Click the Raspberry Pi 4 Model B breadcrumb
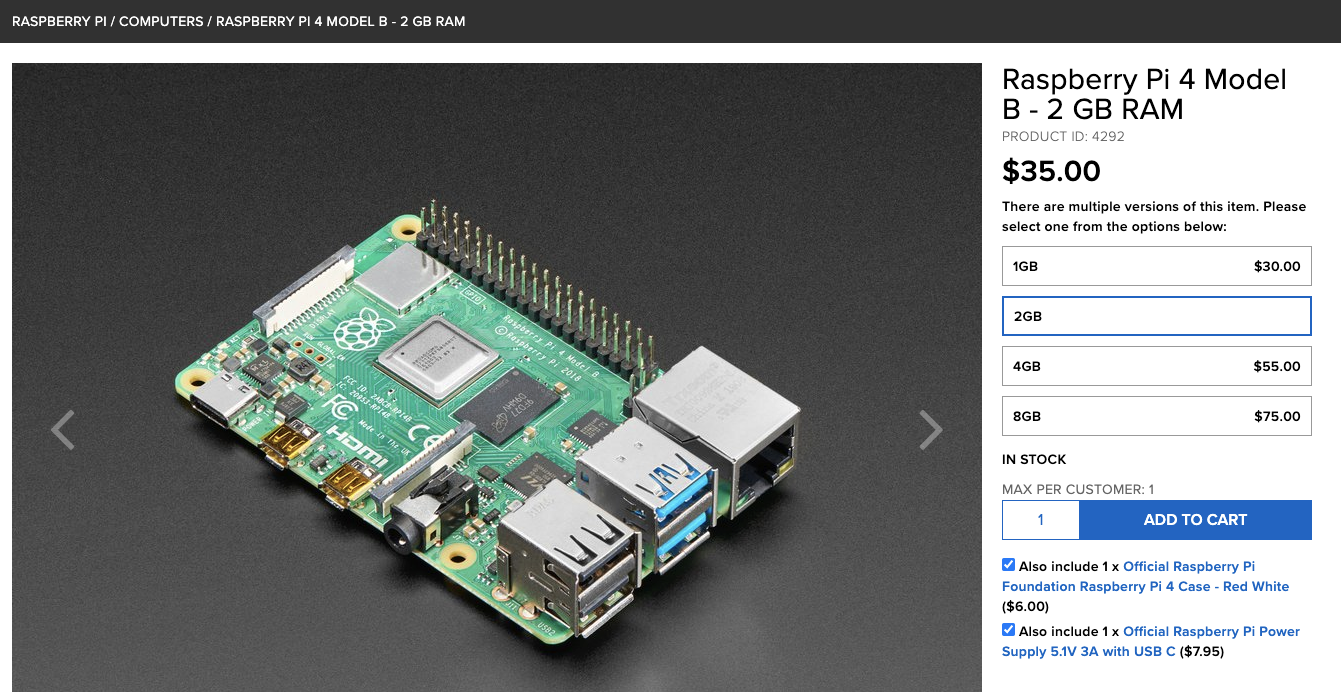The width and height of the screenshot is (1341, 692). 341,21
